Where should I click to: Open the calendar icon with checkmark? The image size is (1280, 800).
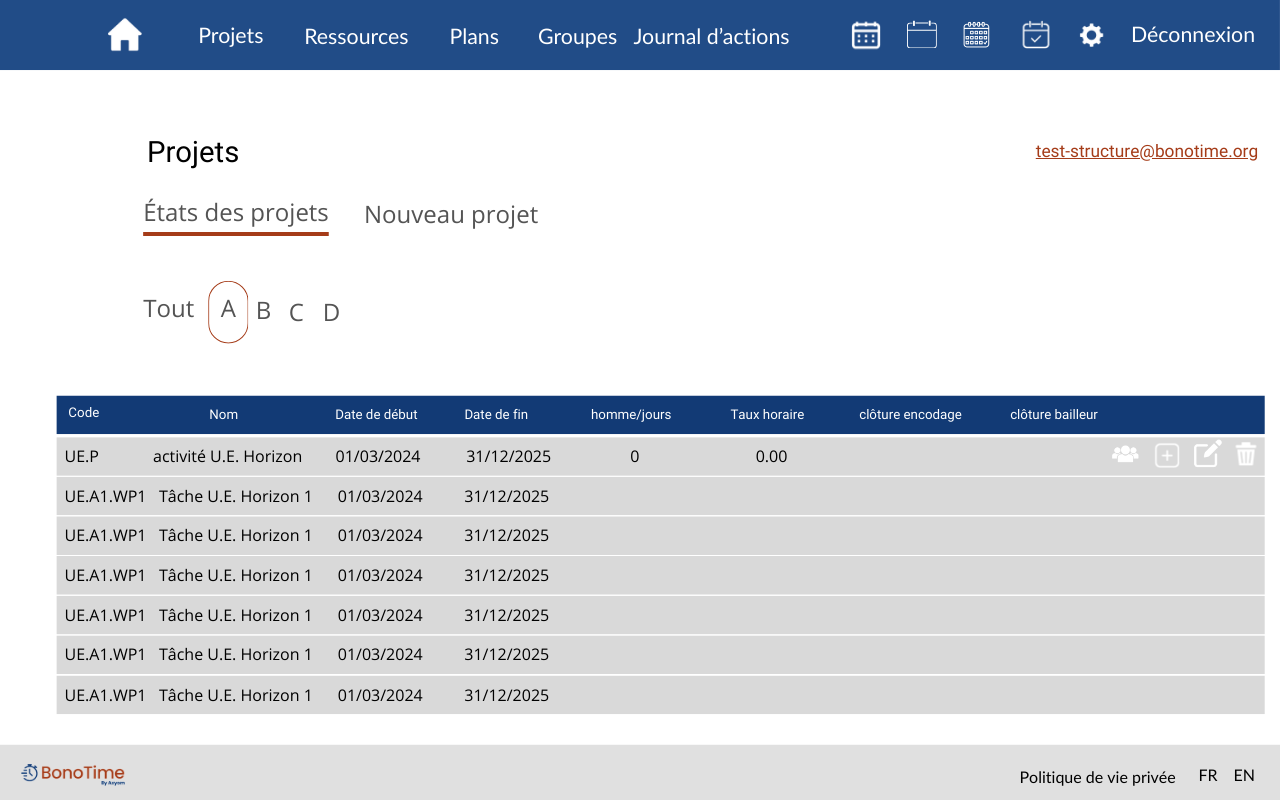point(1035,35)
